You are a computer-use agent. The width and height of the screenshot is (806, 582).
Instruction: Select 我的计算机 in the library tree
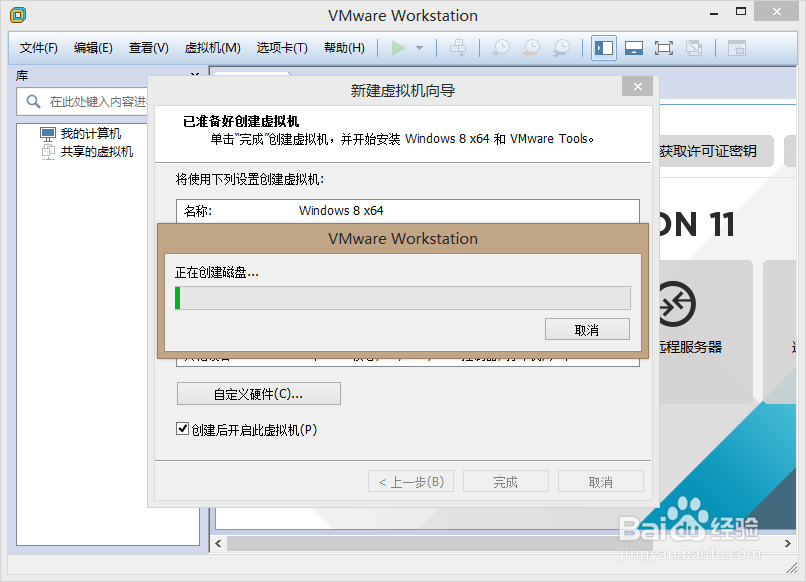[90, 134]
